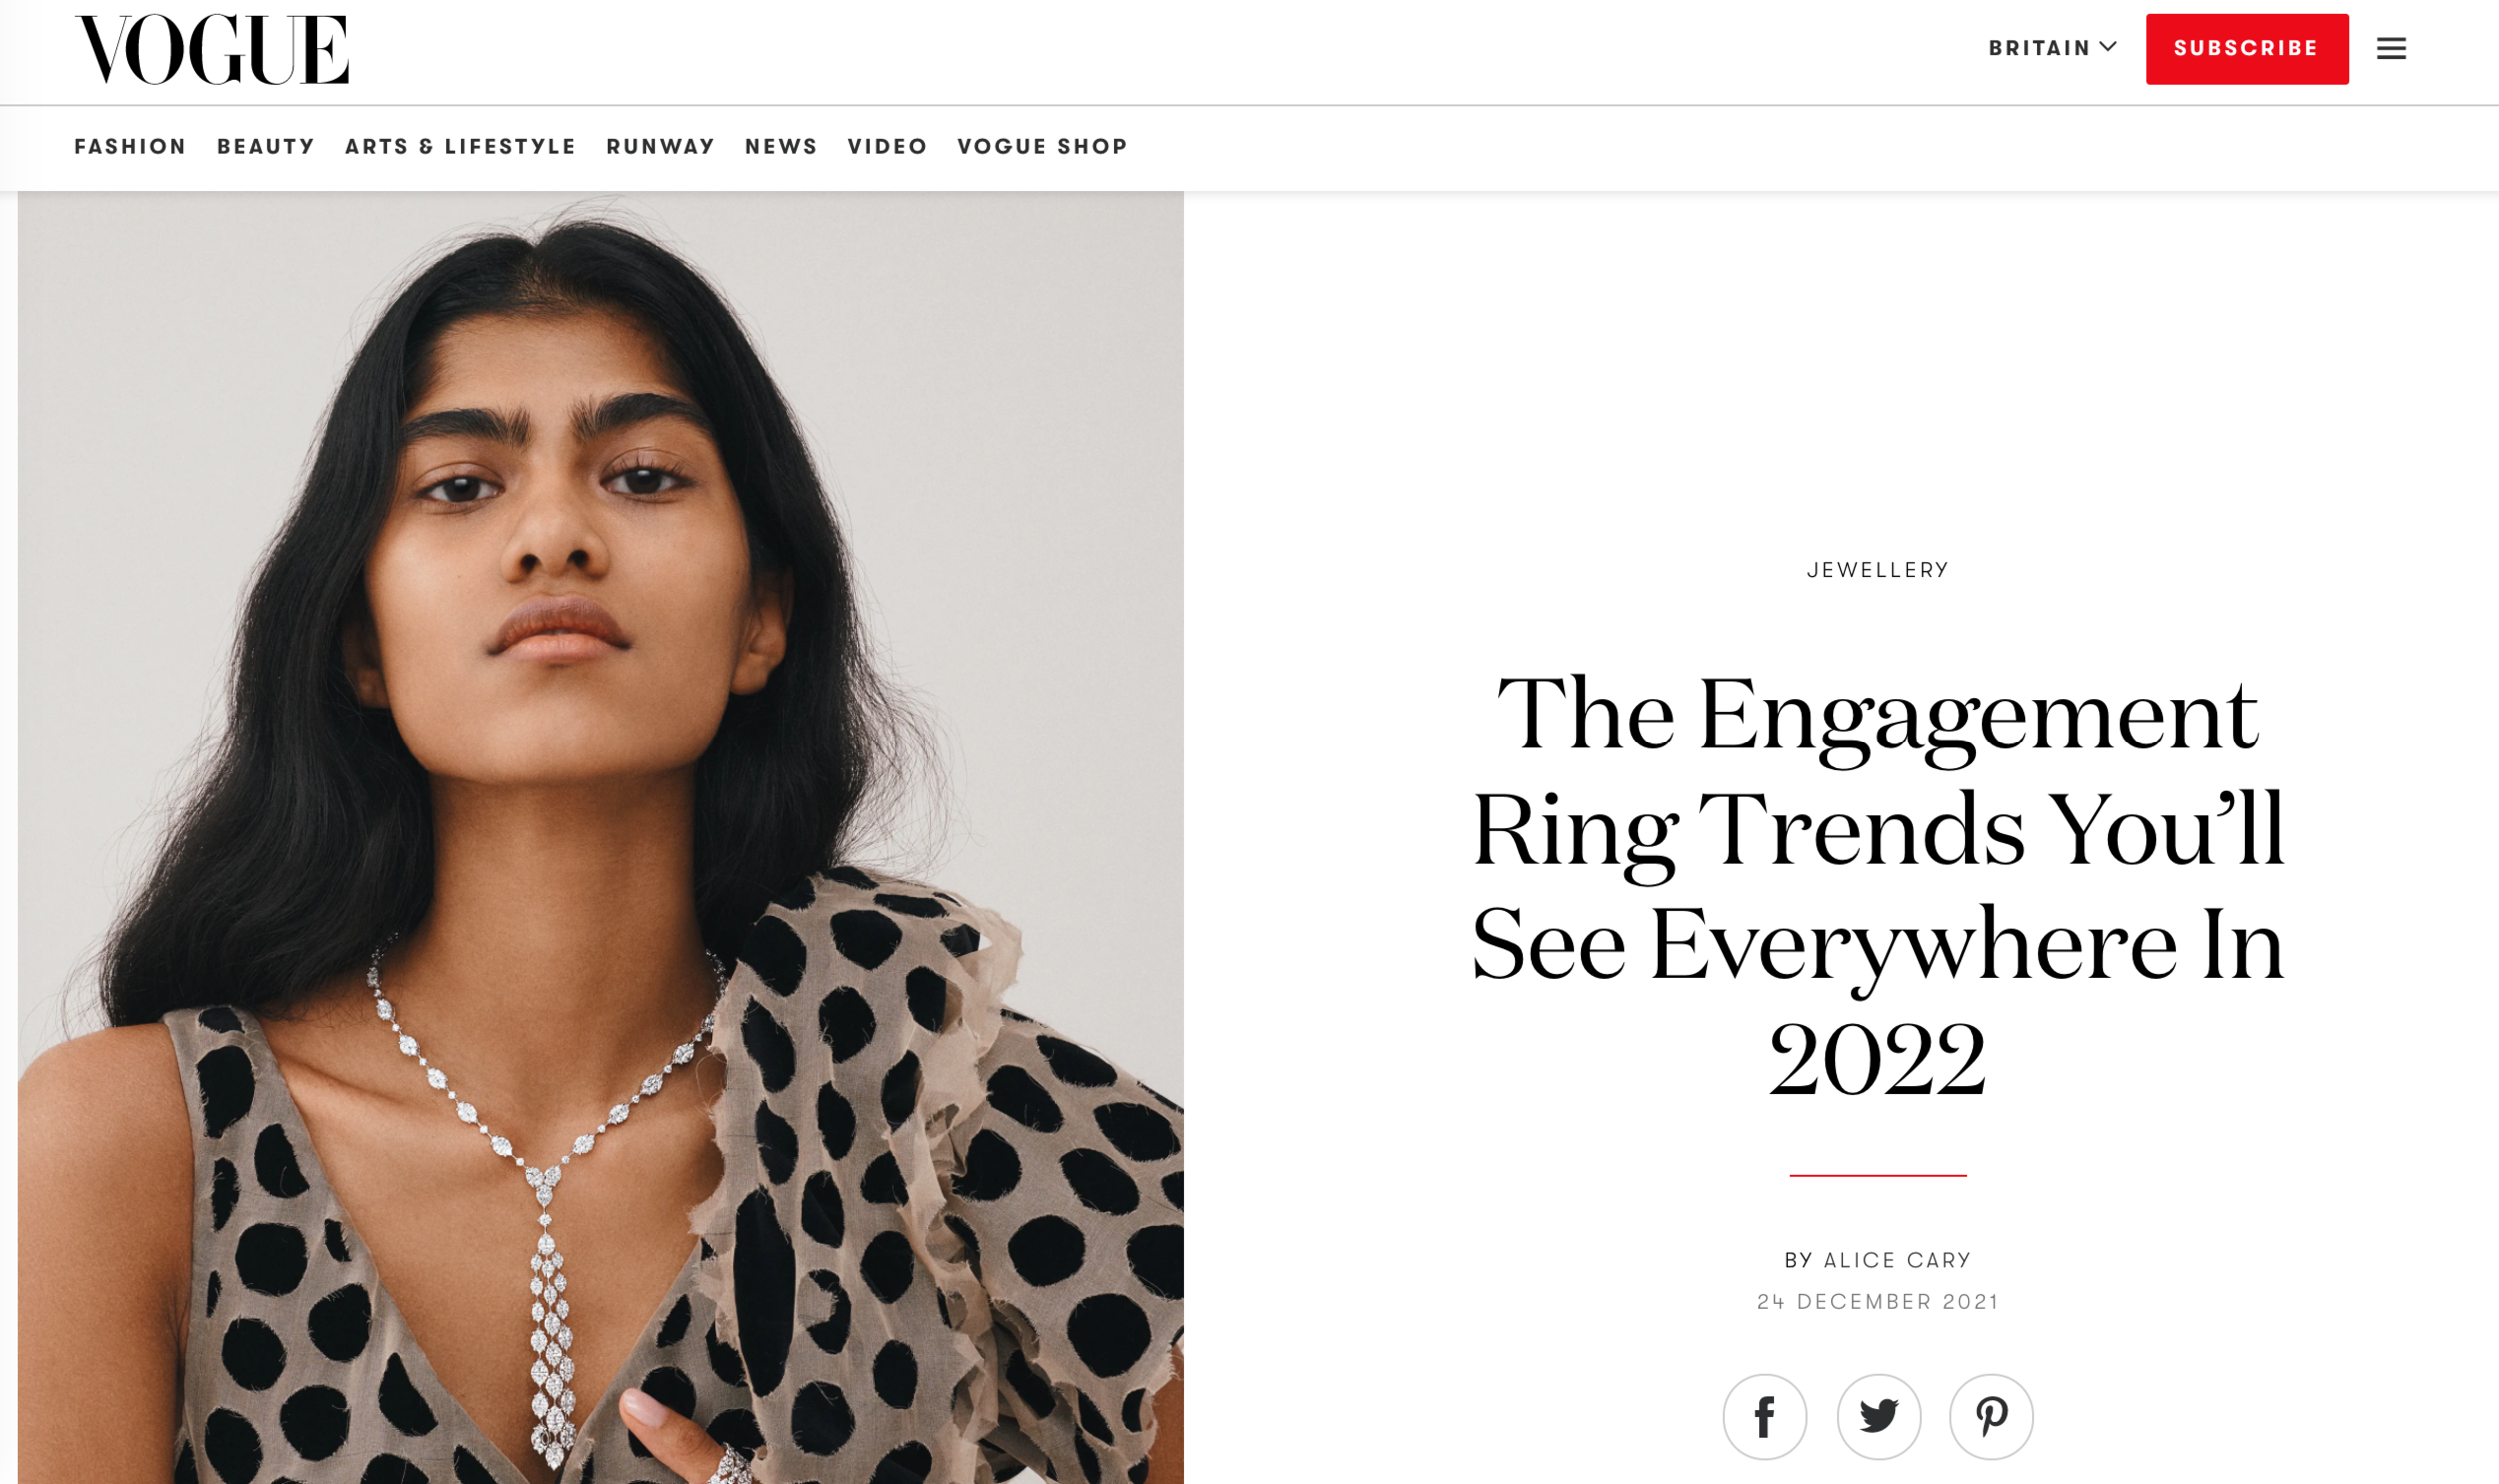
Task: Open the Fashion section
Action: tap(130, 146)
